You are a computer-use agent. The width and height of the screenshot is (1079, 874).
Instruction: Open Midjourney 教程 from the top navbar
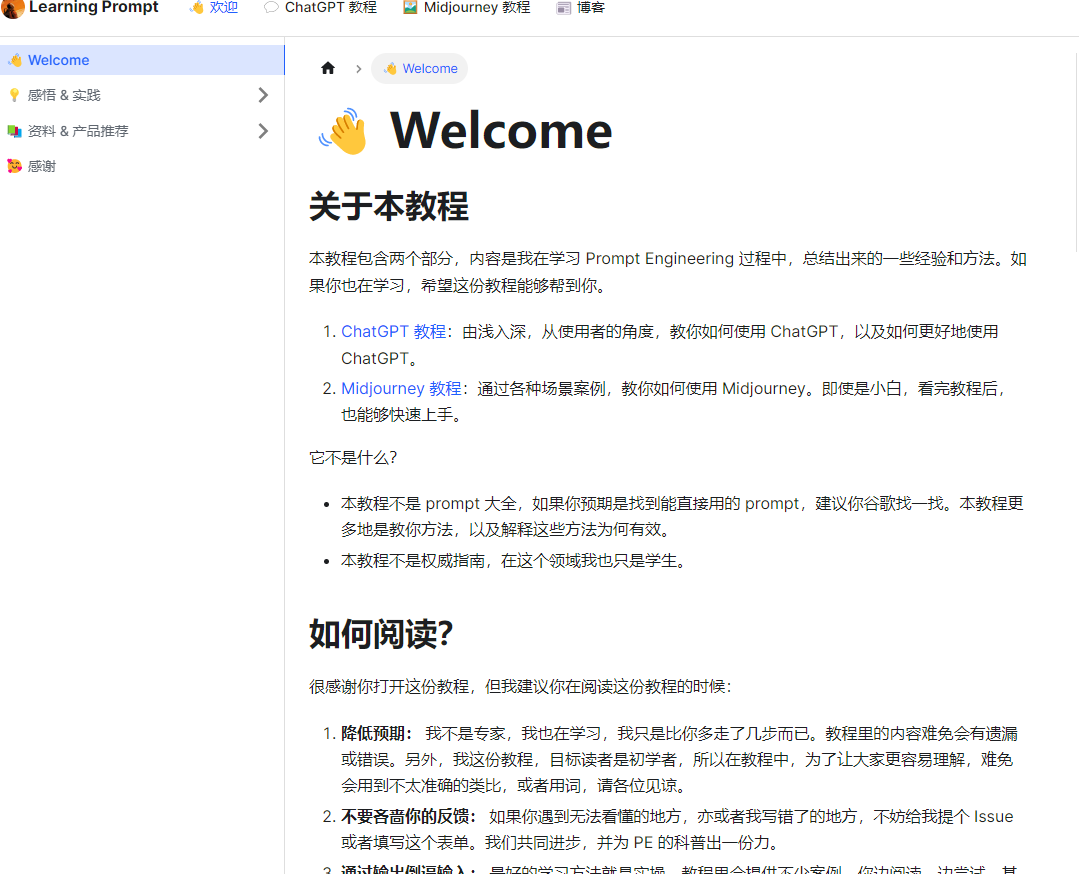point(476,8)
